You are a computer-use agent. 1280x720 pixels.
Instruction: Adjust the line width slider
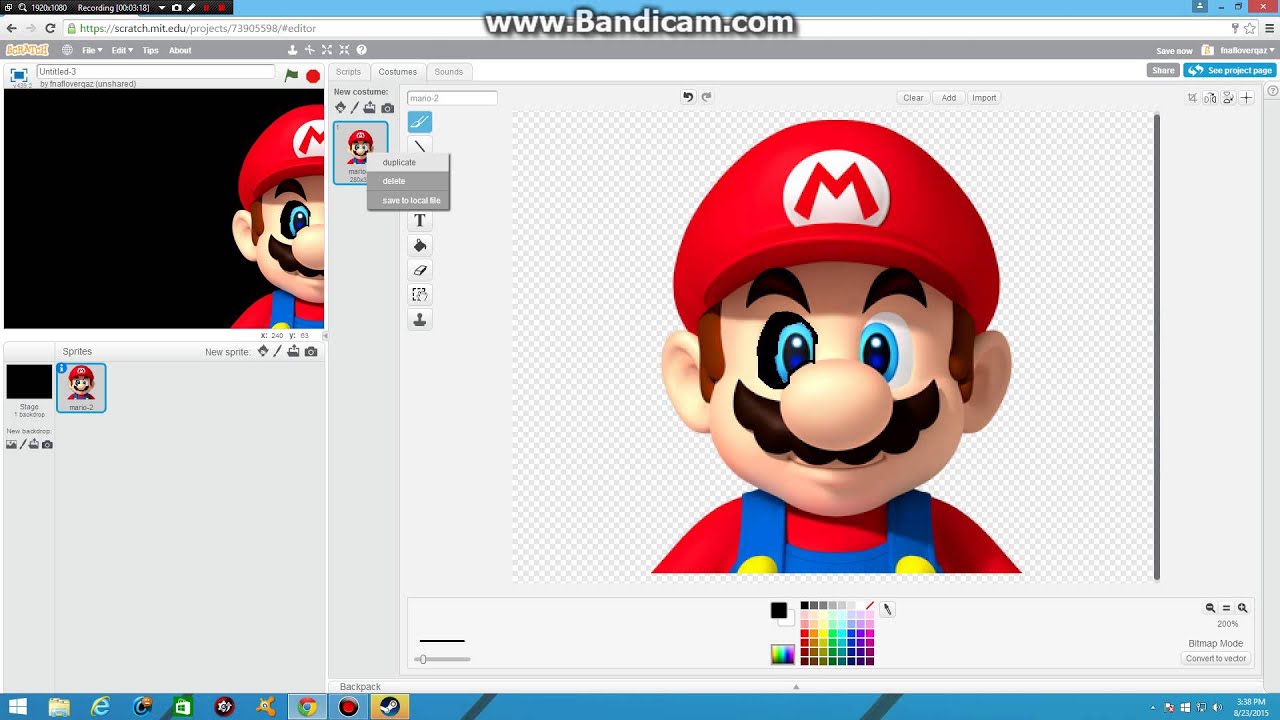[x=442, y=659]
